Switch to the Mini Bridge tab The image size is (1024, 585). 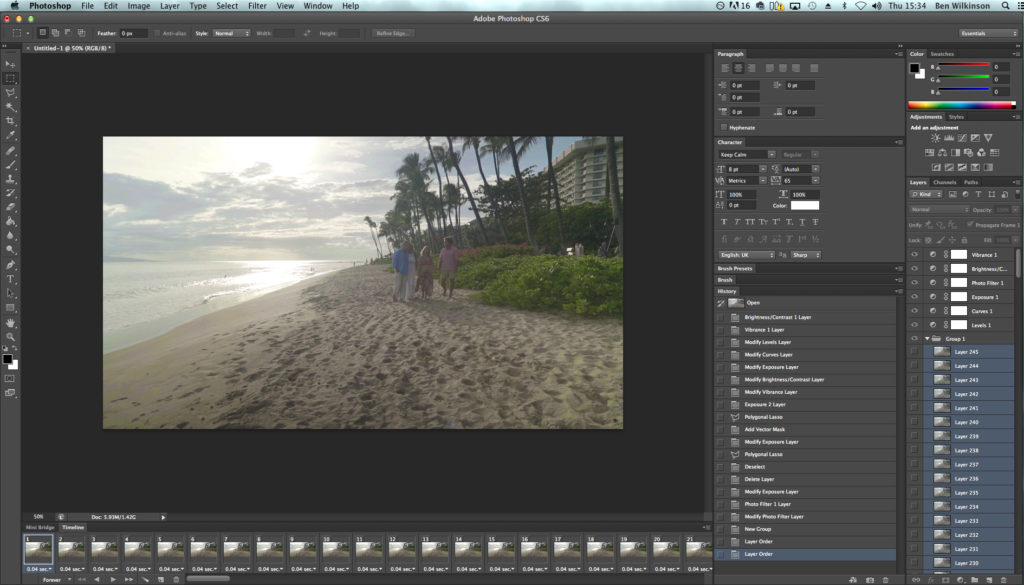(40, 527)
